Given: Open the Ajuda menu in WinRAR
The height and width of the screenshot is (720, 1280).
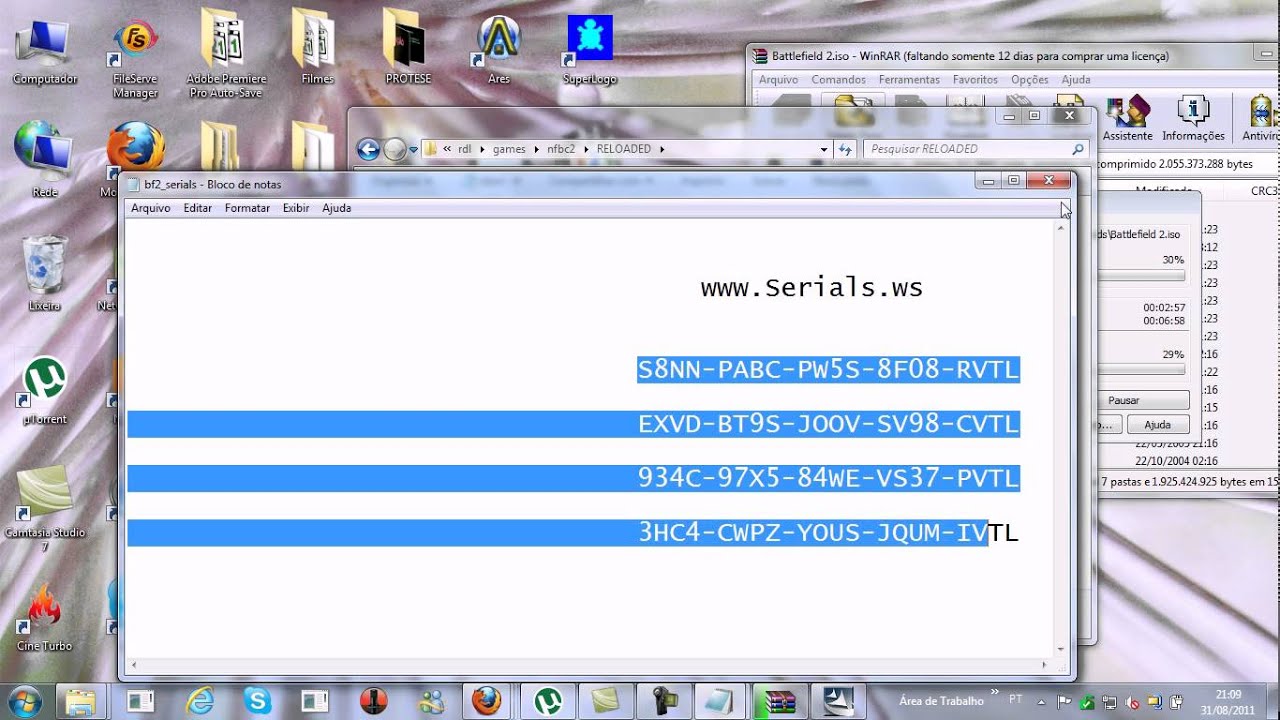Looking at the screenshot, I should (1076, 79).
